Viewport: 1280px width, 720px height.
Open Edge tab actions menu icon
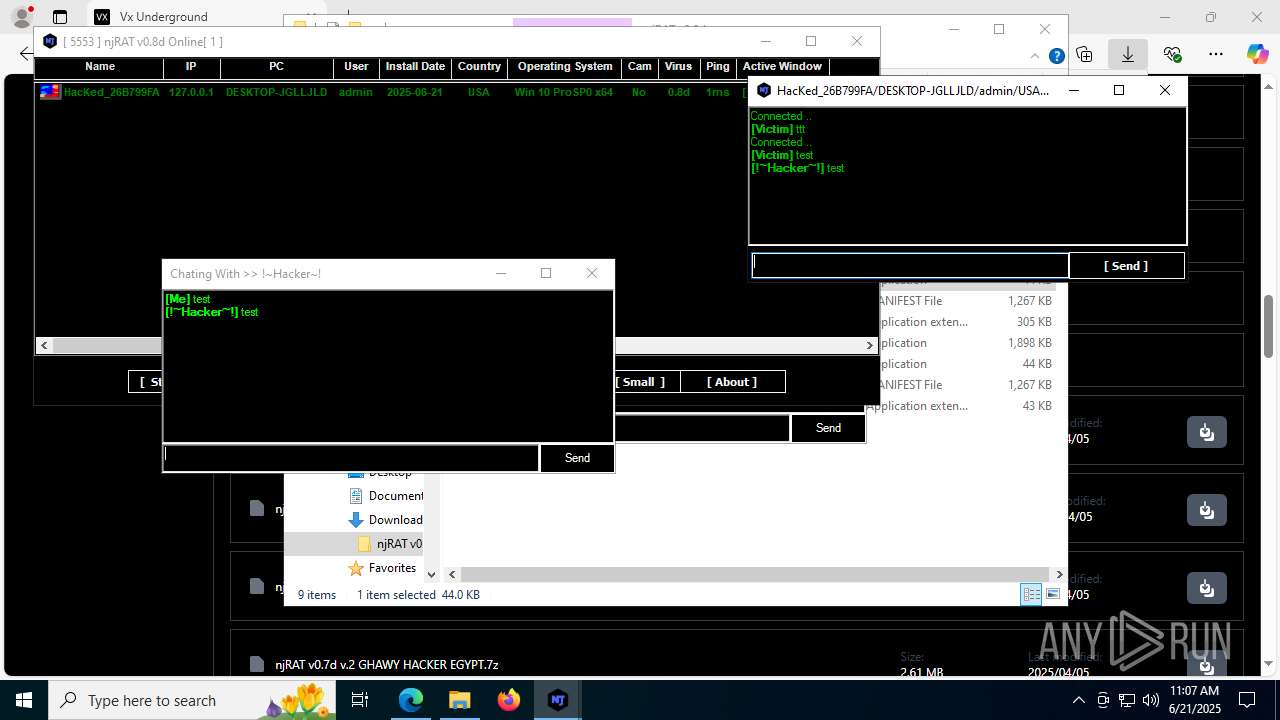[60, 17]
